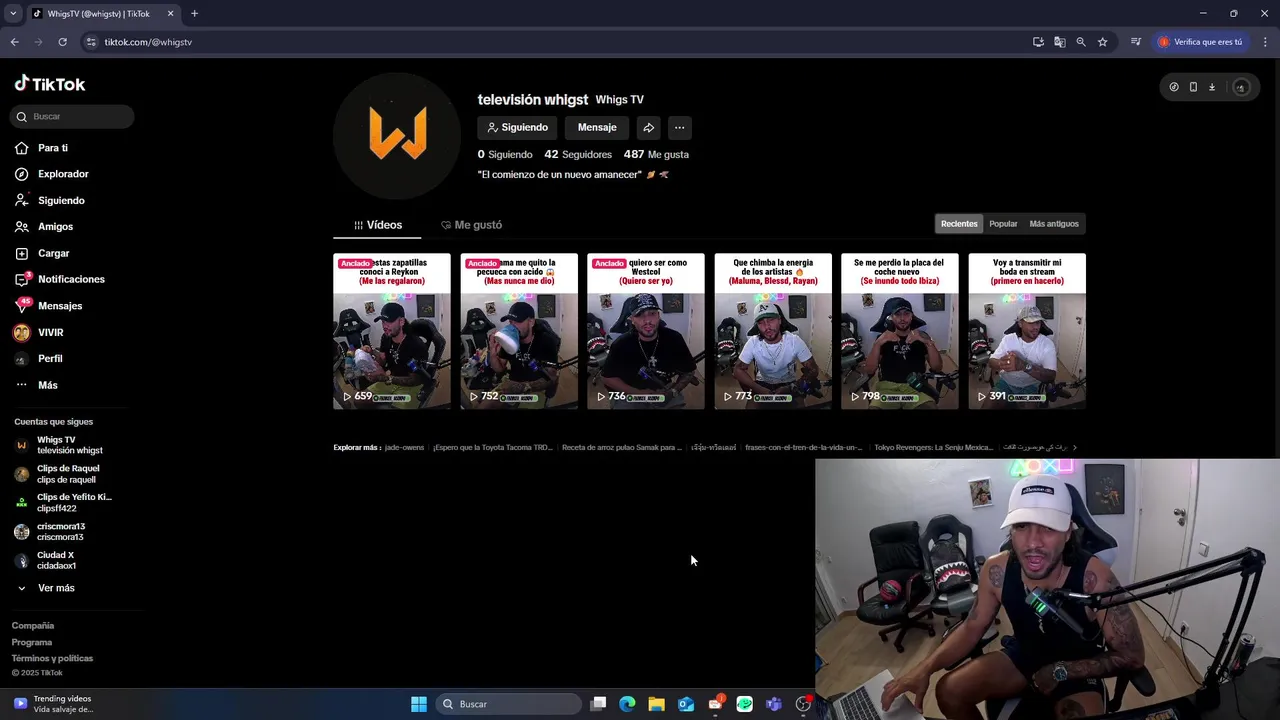1280x720 pixels.
Task: Close the WhigsTV TikTok tab
Action: coord(170,14)
